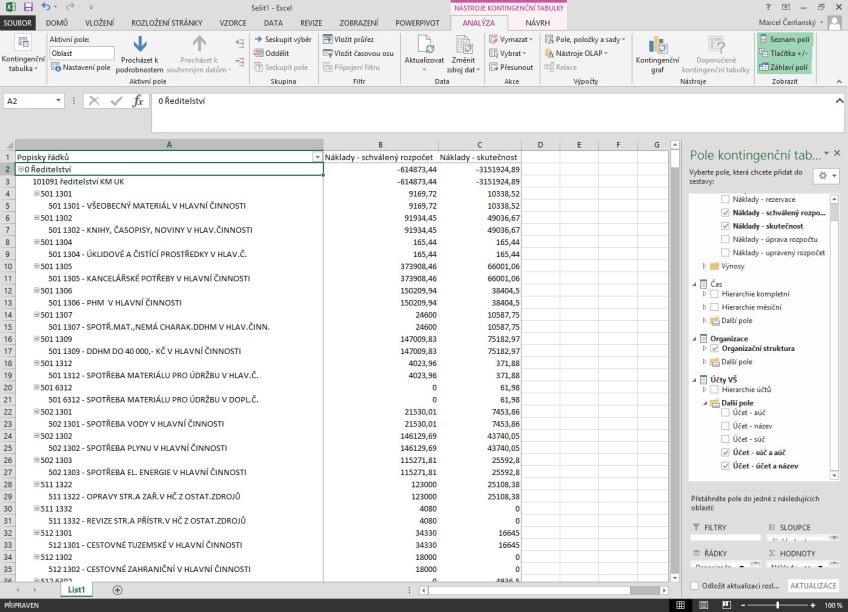Click the insert function fx icon
The width and height of the screenshot is (848, 612).
click(138, 101)
